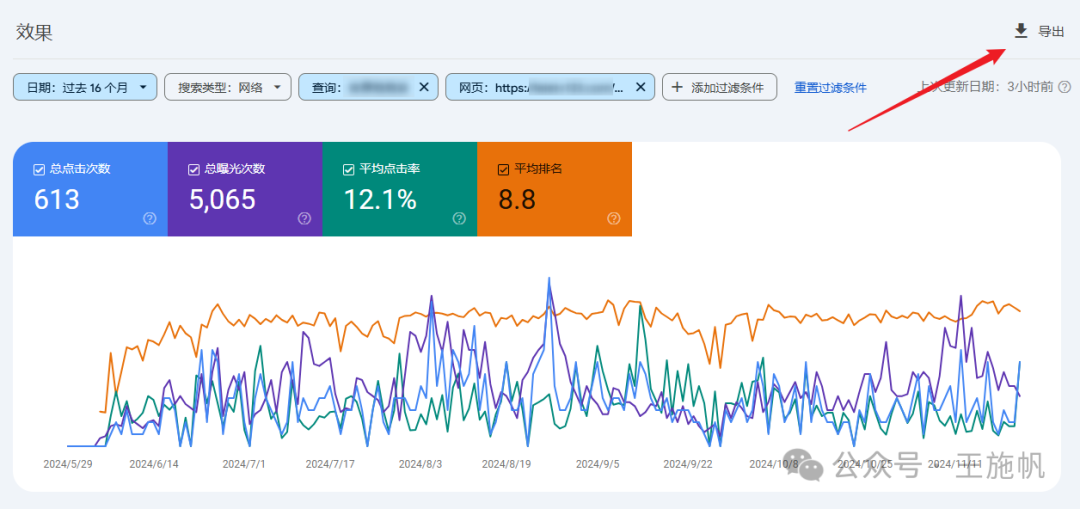Click the 5,065 impressions value
This screenshot has height=509, width=1080.
tap(222, 200)
